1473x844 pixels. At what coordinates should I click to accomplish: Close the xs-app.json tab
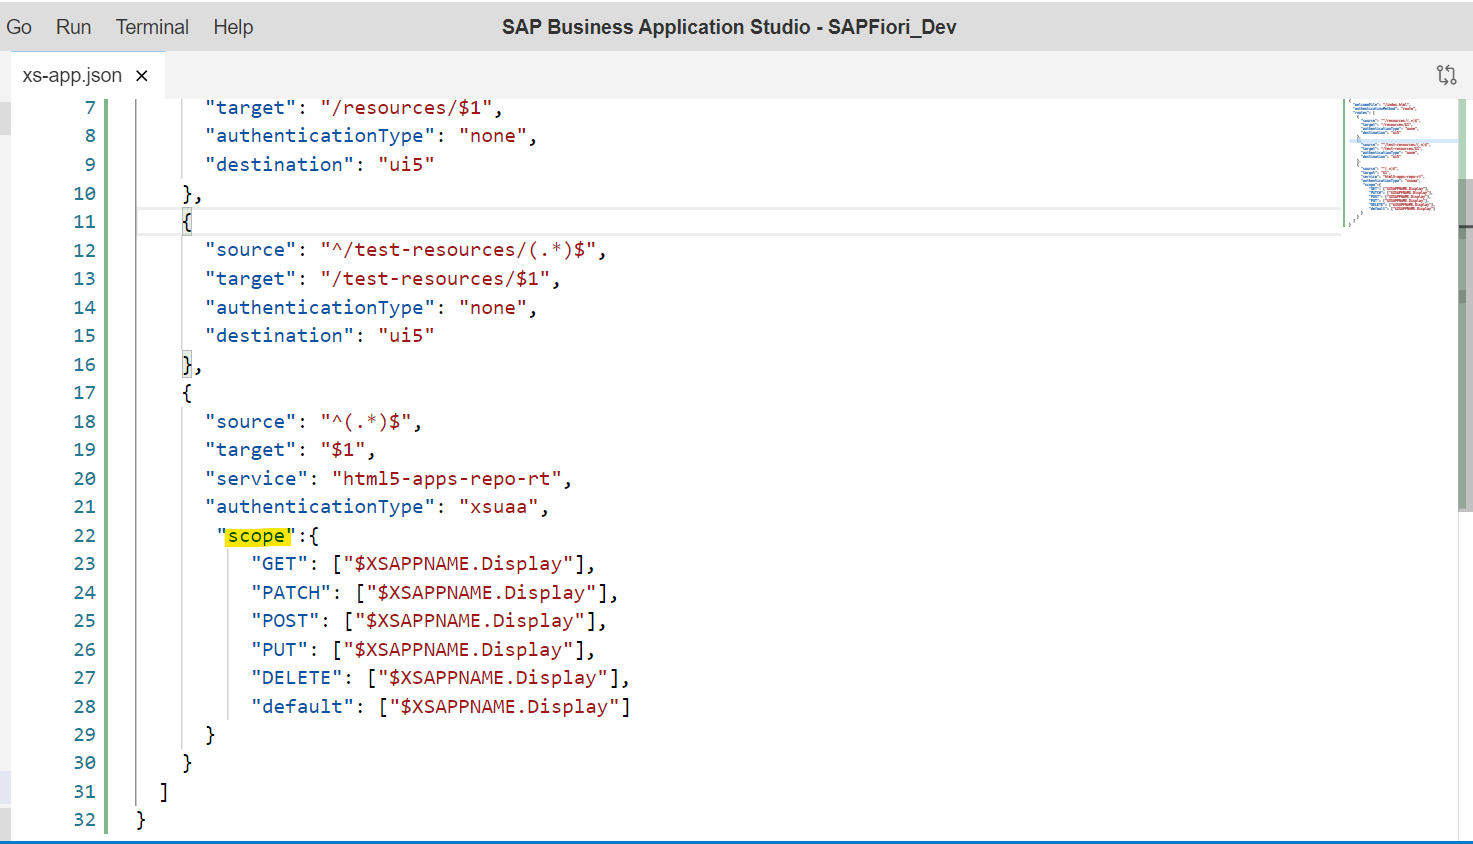(x=142, y=76)
